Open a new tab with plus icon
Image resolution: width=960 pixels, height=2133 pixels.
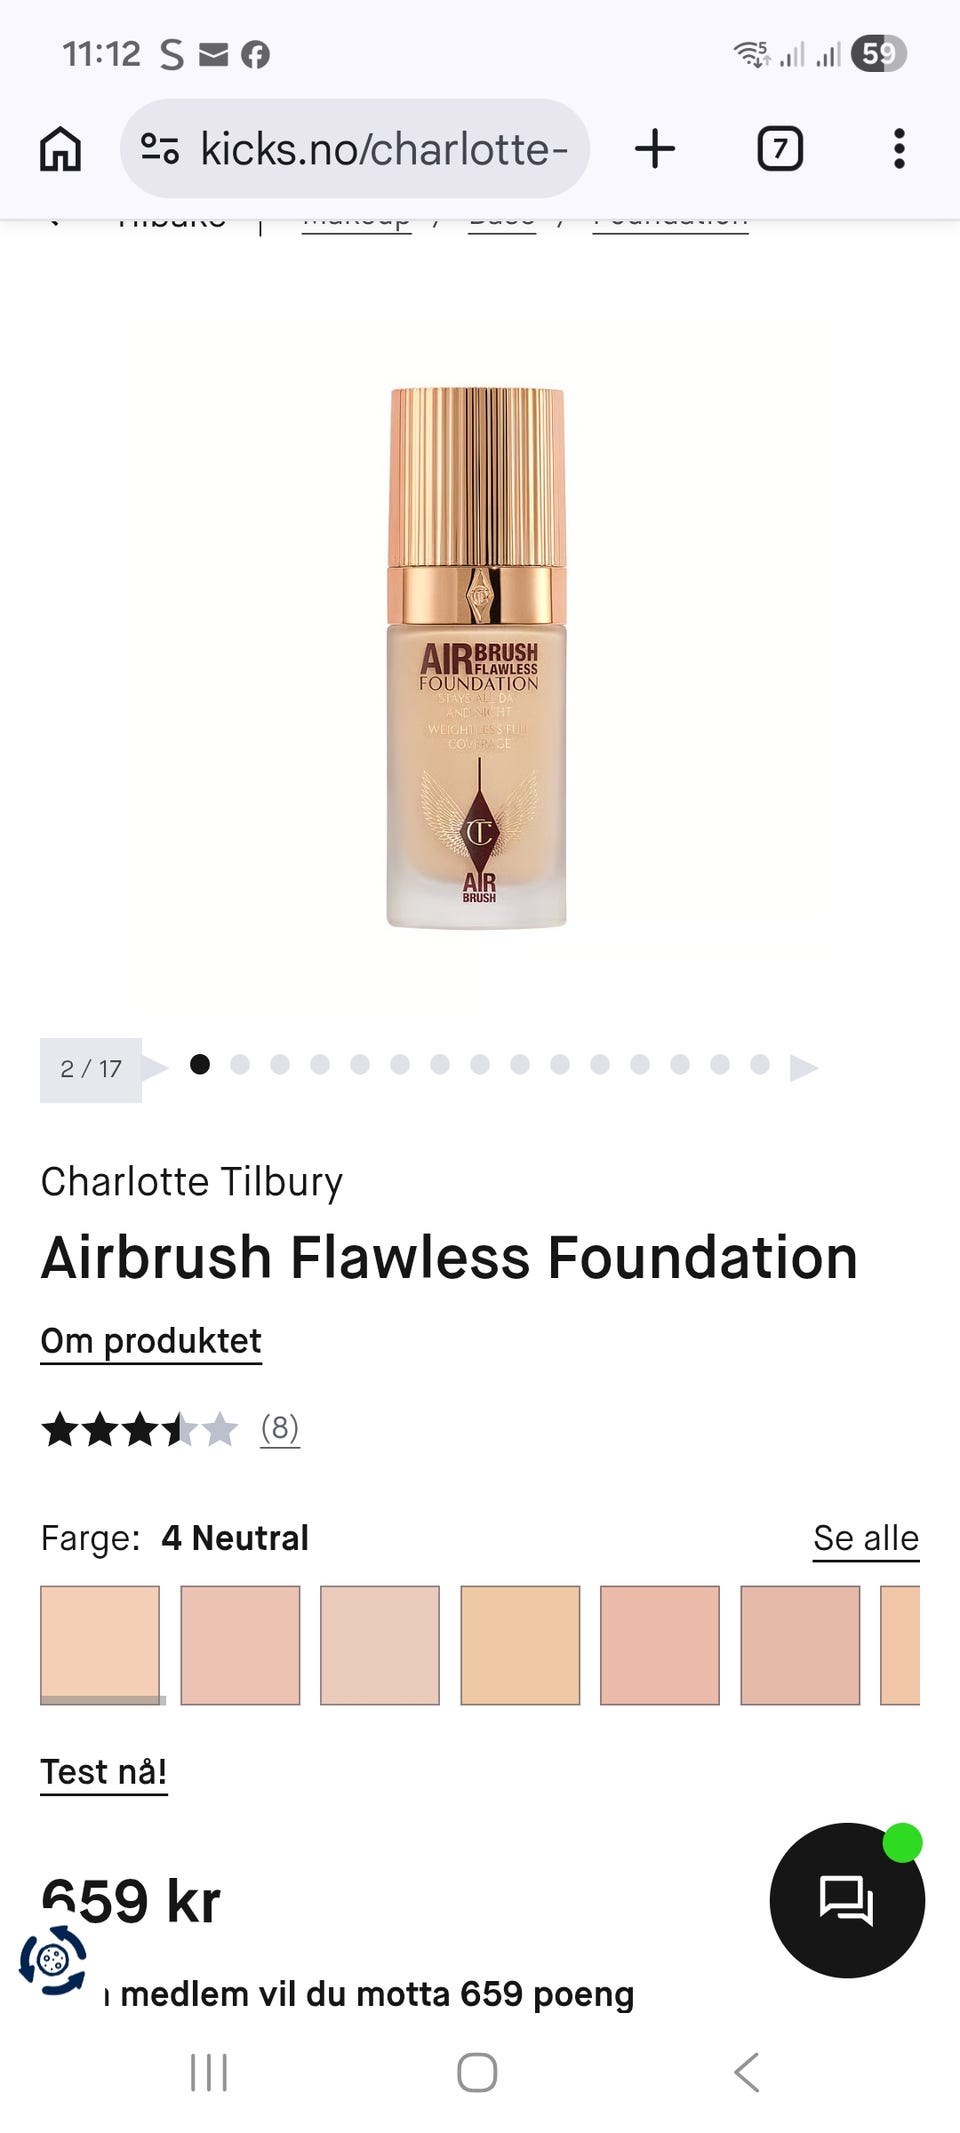pyautogui.click(x=655, y=149)
